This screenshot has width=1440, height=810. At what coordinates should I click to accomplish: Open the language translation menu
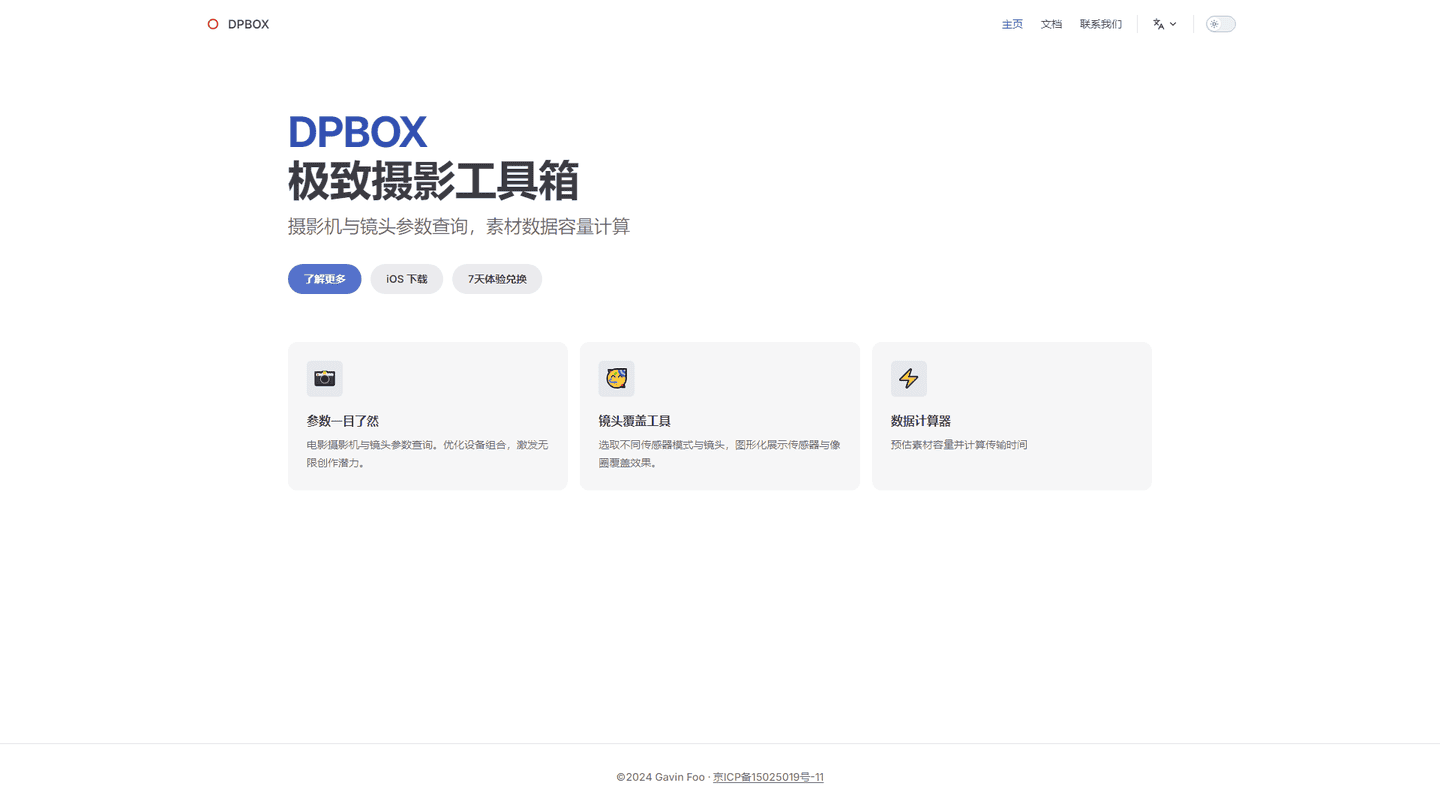point(1165,24)
